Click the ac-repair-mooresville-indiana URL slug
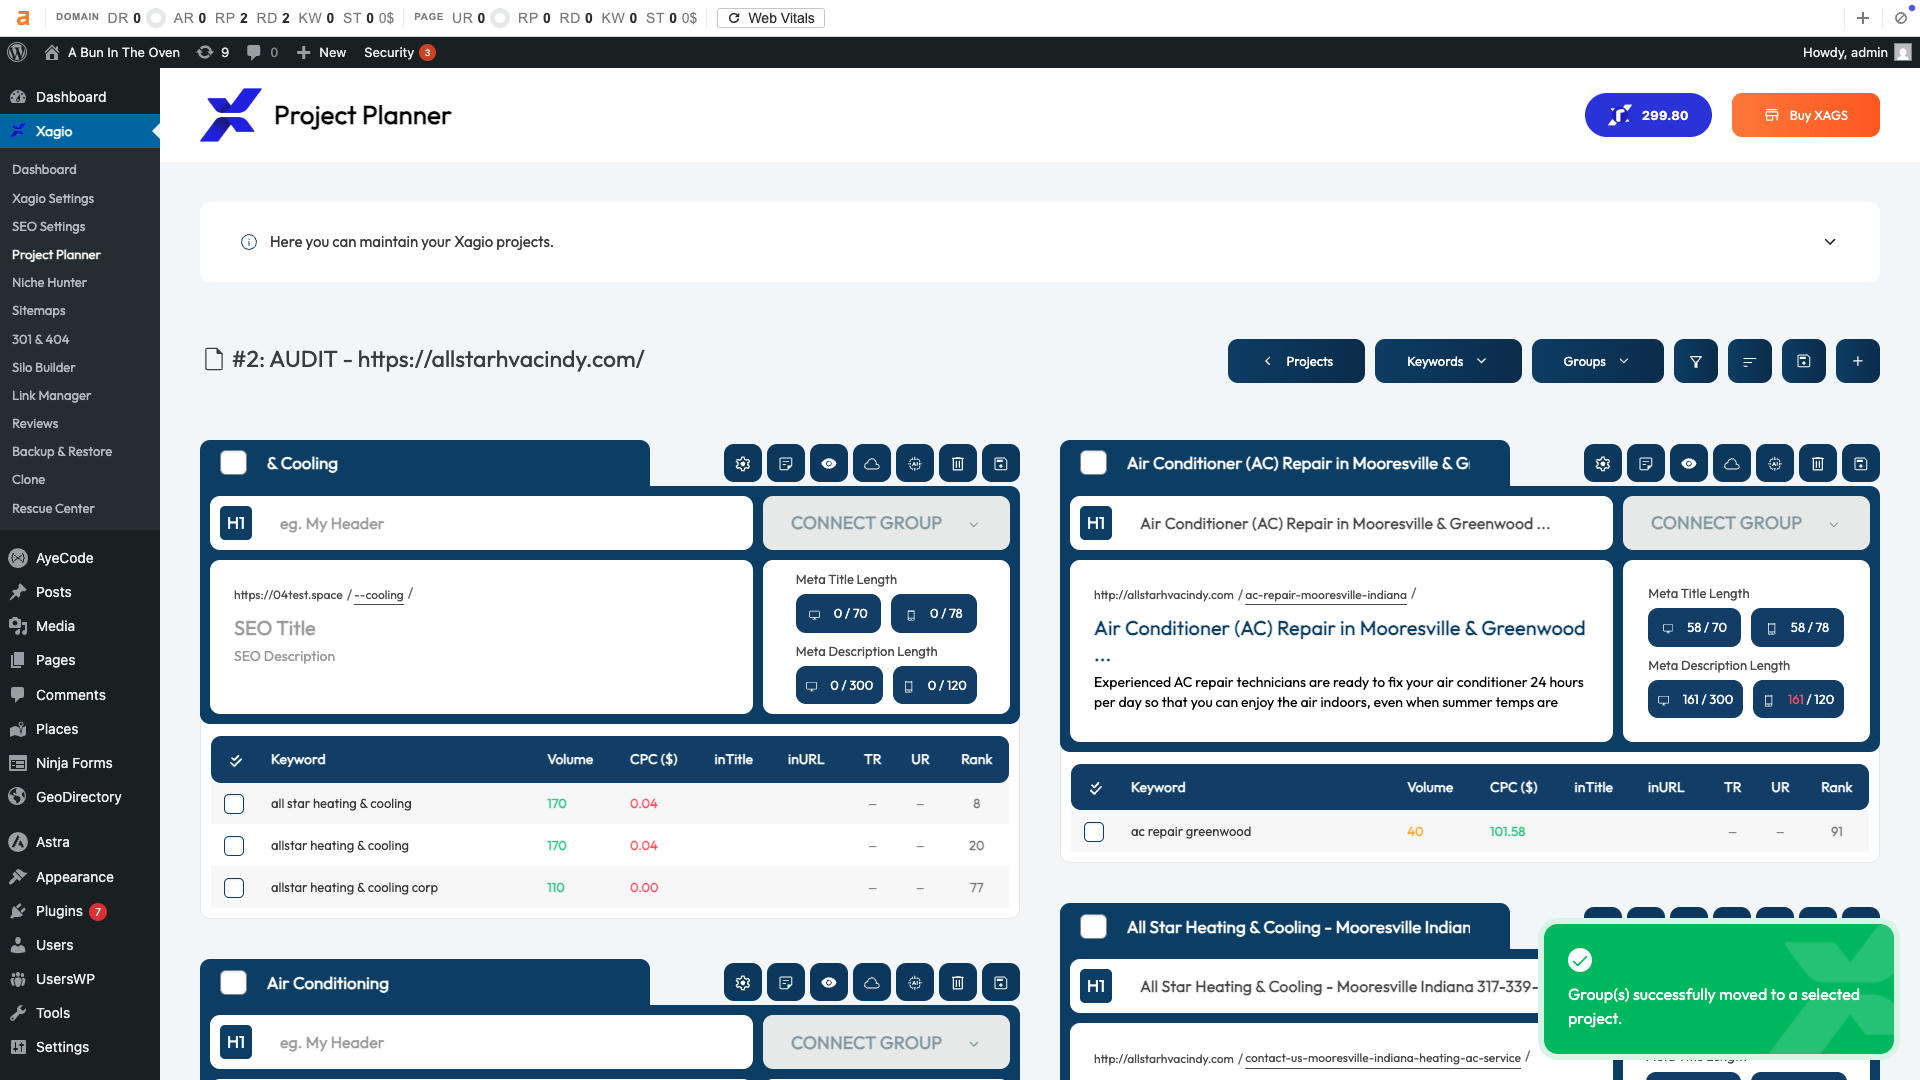This screenshot has width=1920, height=1080. coord(1326,595)
